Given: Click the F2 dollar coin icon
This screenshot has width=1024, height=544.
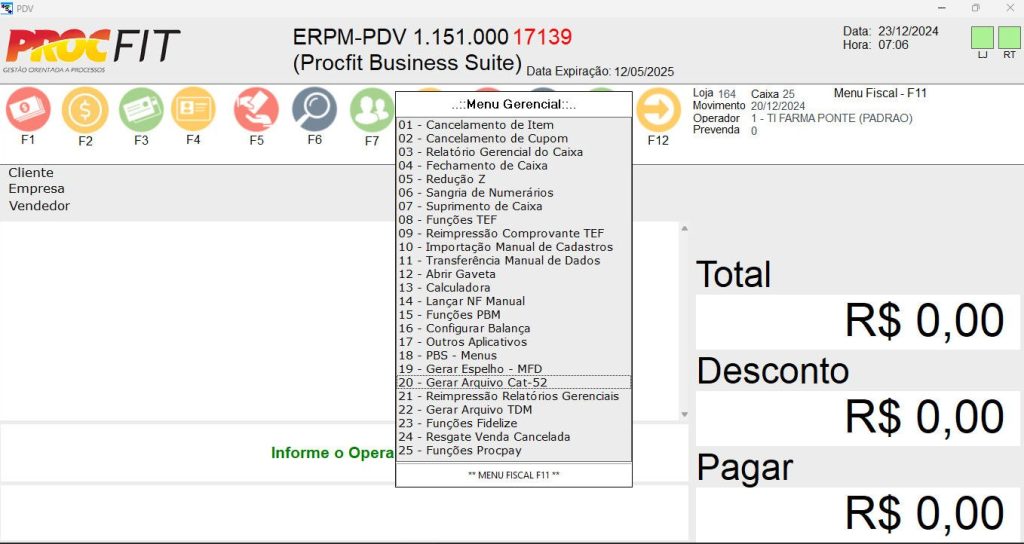Looking at the screenshot, I should coord(85,110).
